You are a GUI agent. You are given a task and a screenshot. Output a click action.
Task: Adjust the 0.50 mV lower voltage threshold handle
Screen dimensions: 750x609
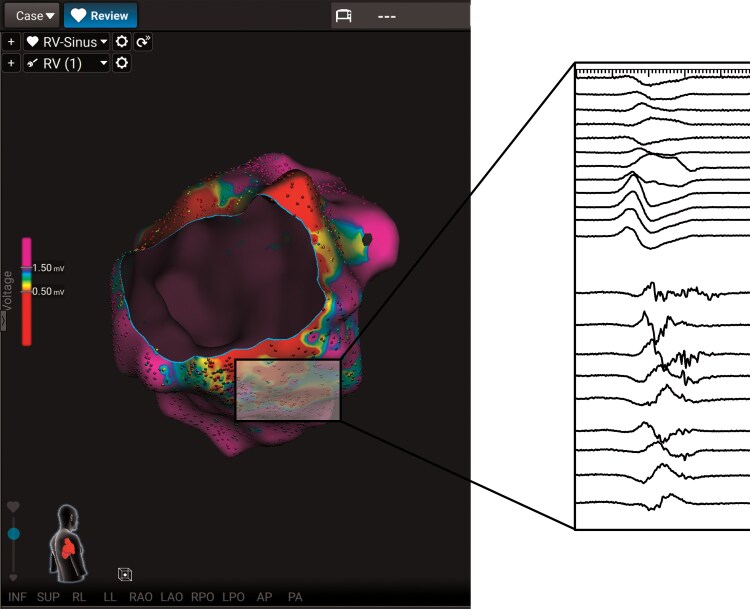(27, 291)
